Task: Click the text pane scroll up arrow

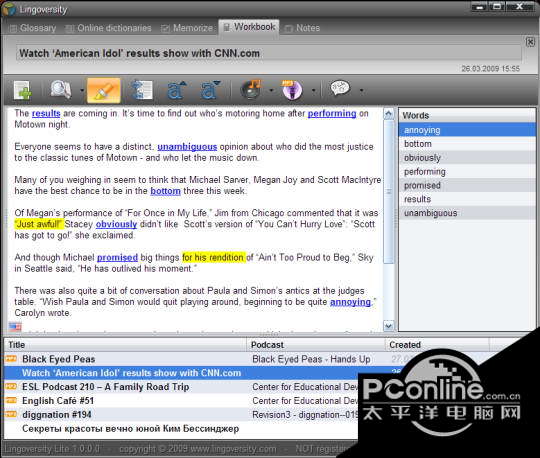Action: [x=388, y=114]
